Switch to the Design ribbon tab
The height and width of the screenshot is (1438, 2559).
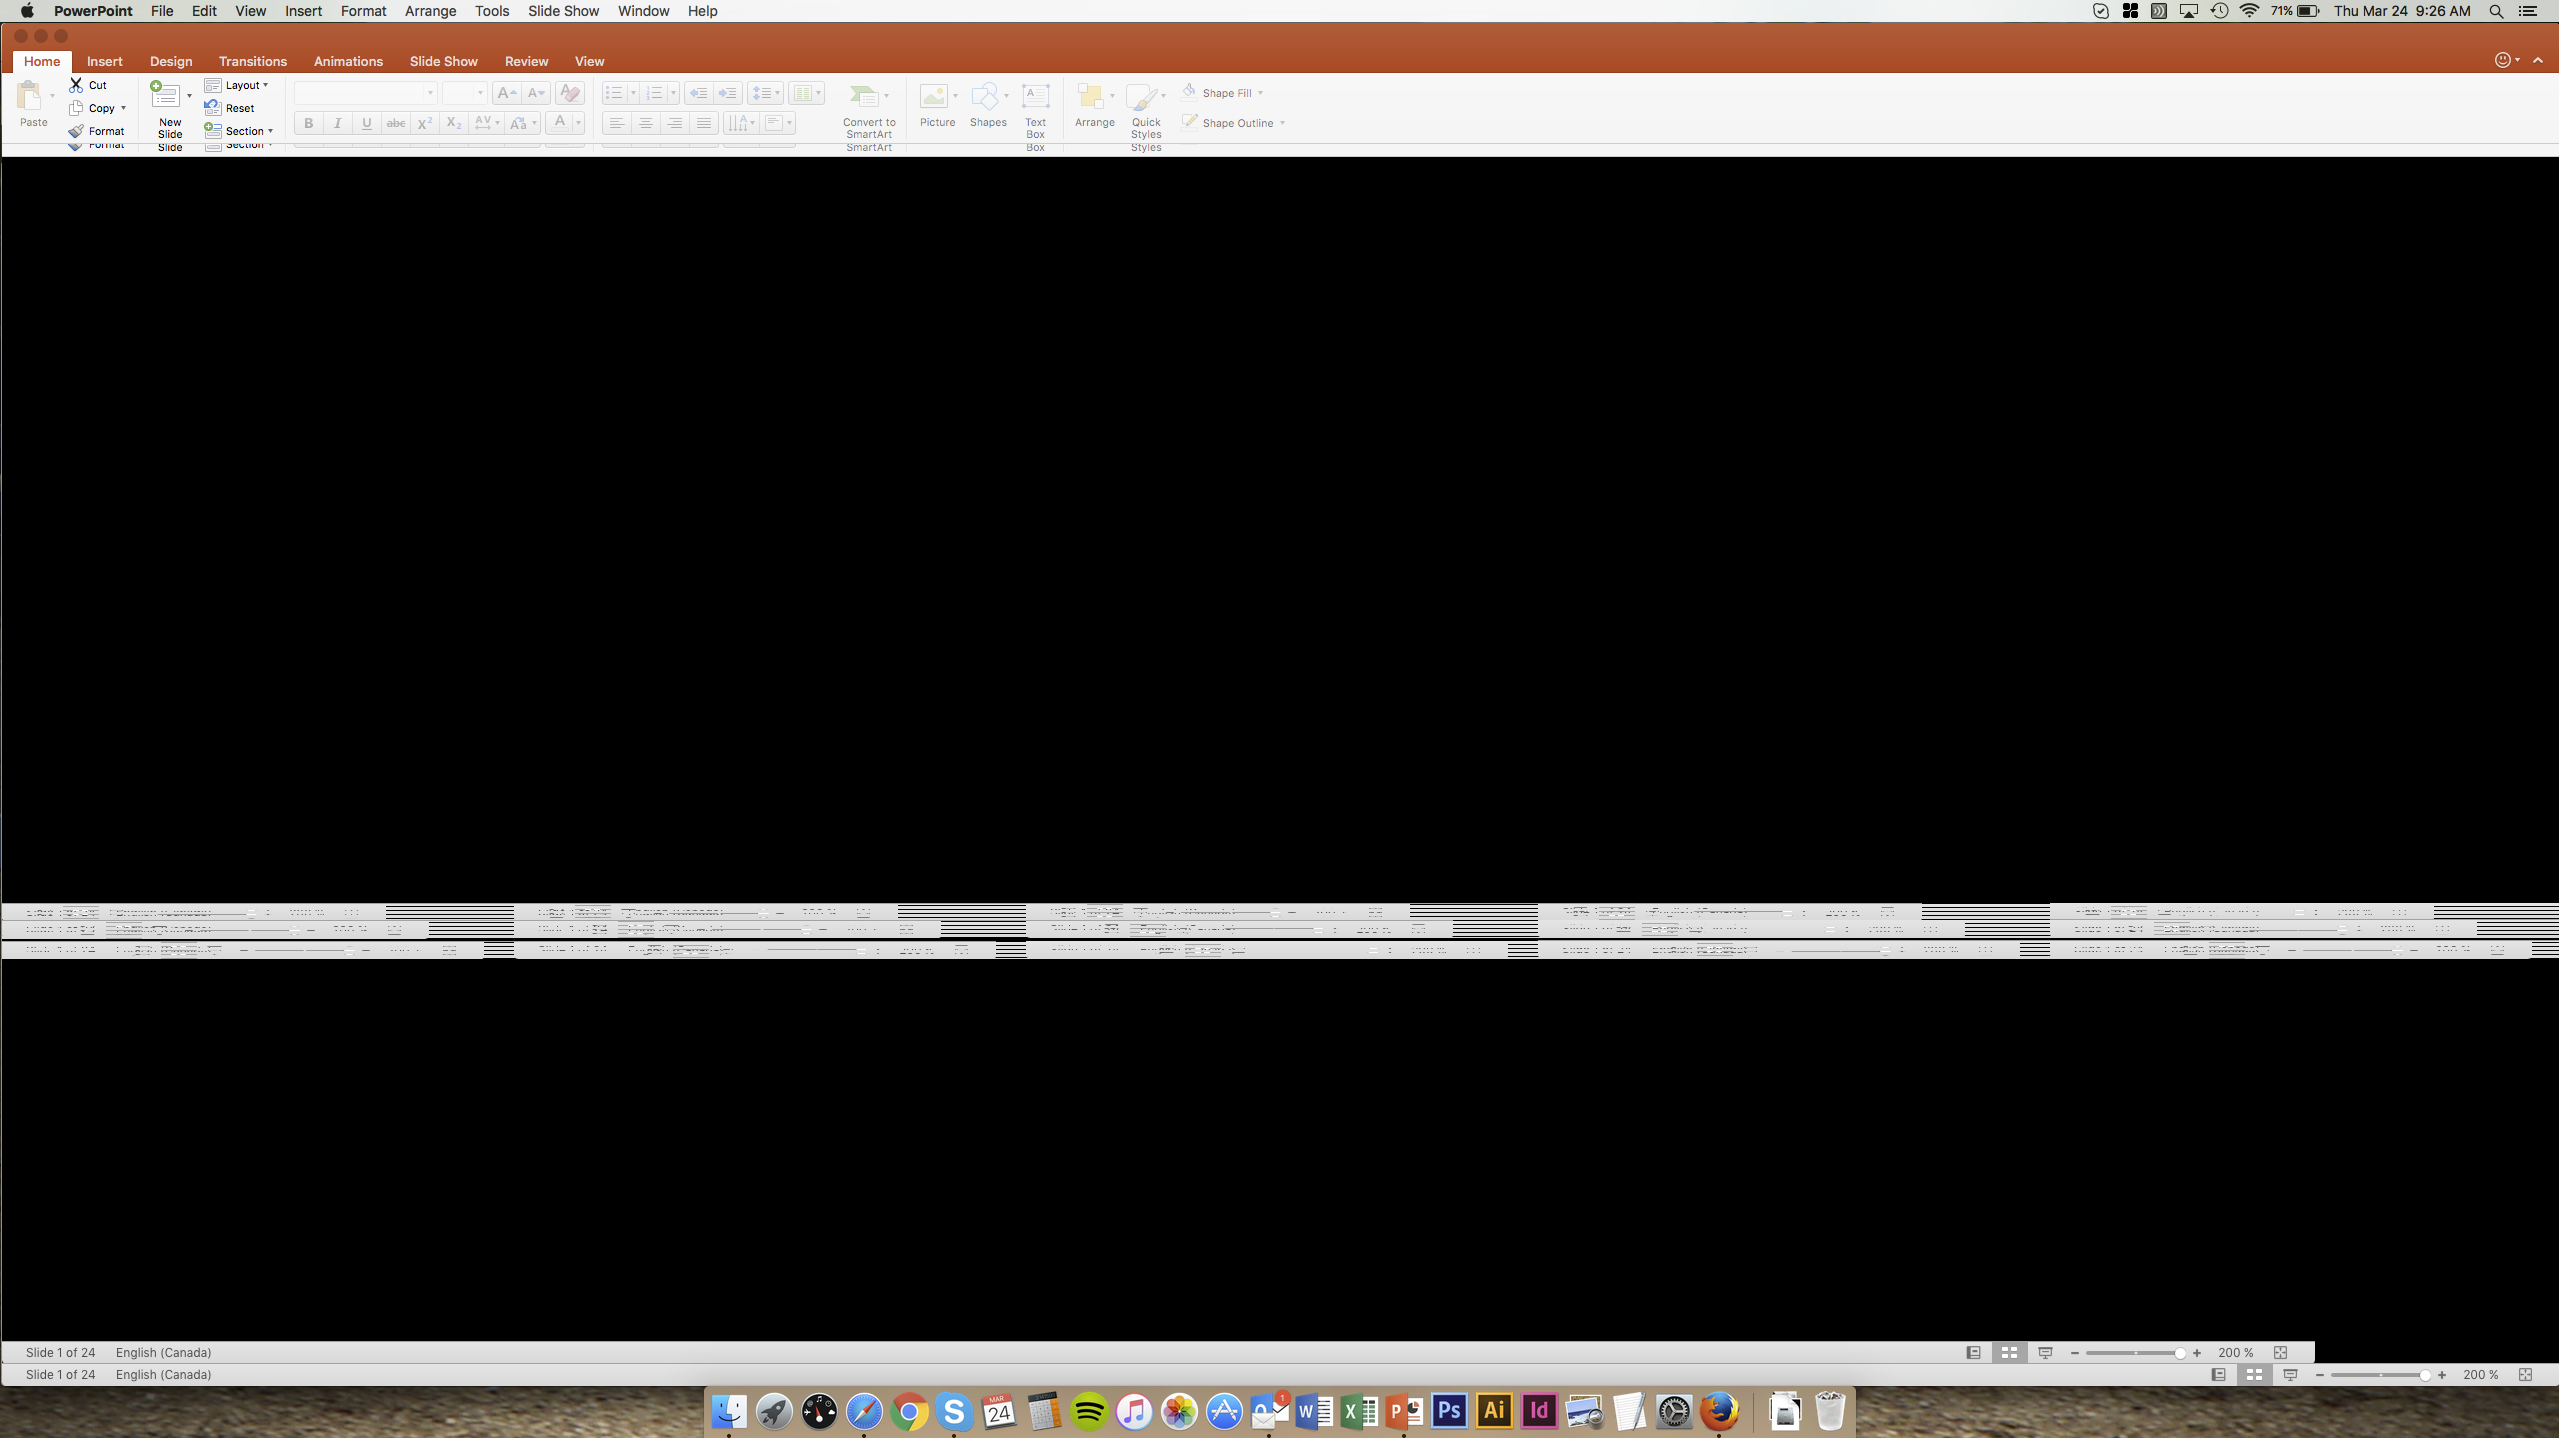[x=171, y=61]
